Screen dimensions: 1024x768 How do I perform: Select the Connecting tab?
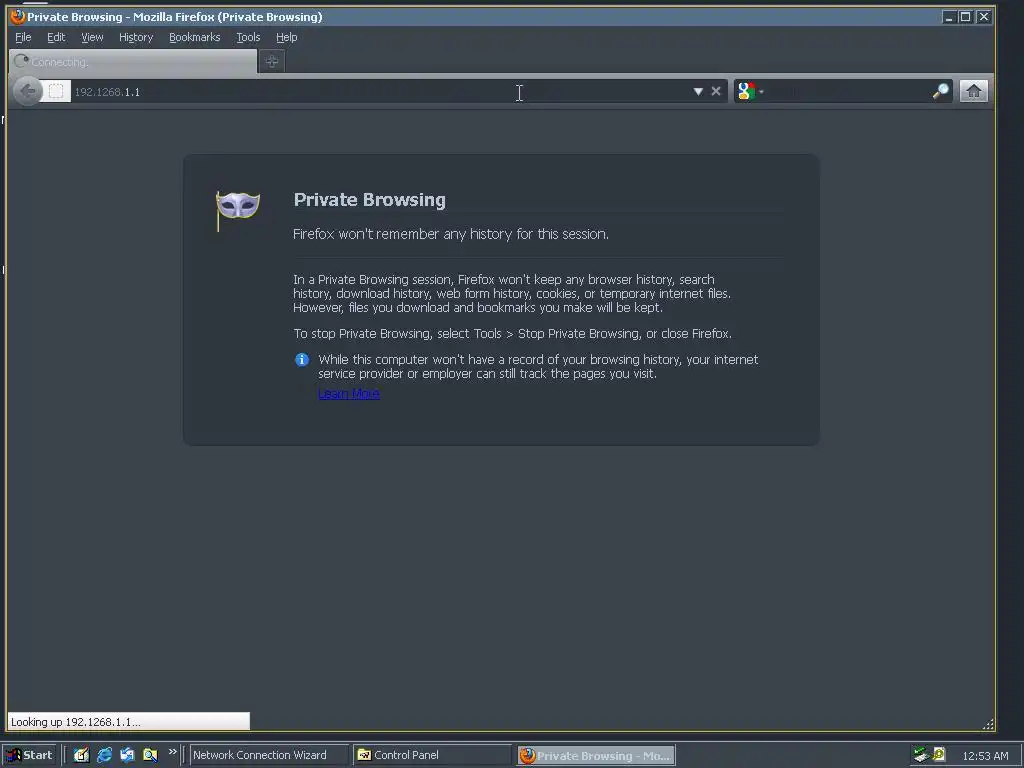click(x=133, y=61)
